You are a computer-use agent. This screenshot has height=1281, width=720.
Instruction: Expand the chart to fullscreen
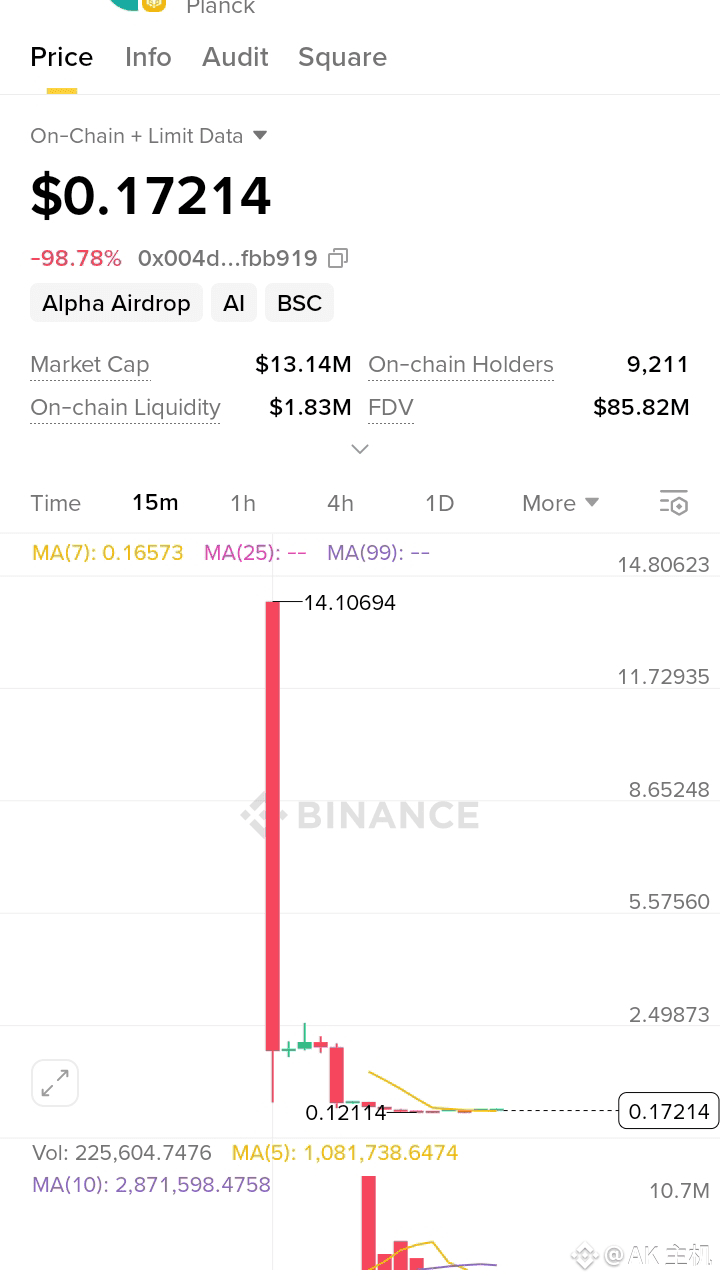click(55, 1083)
